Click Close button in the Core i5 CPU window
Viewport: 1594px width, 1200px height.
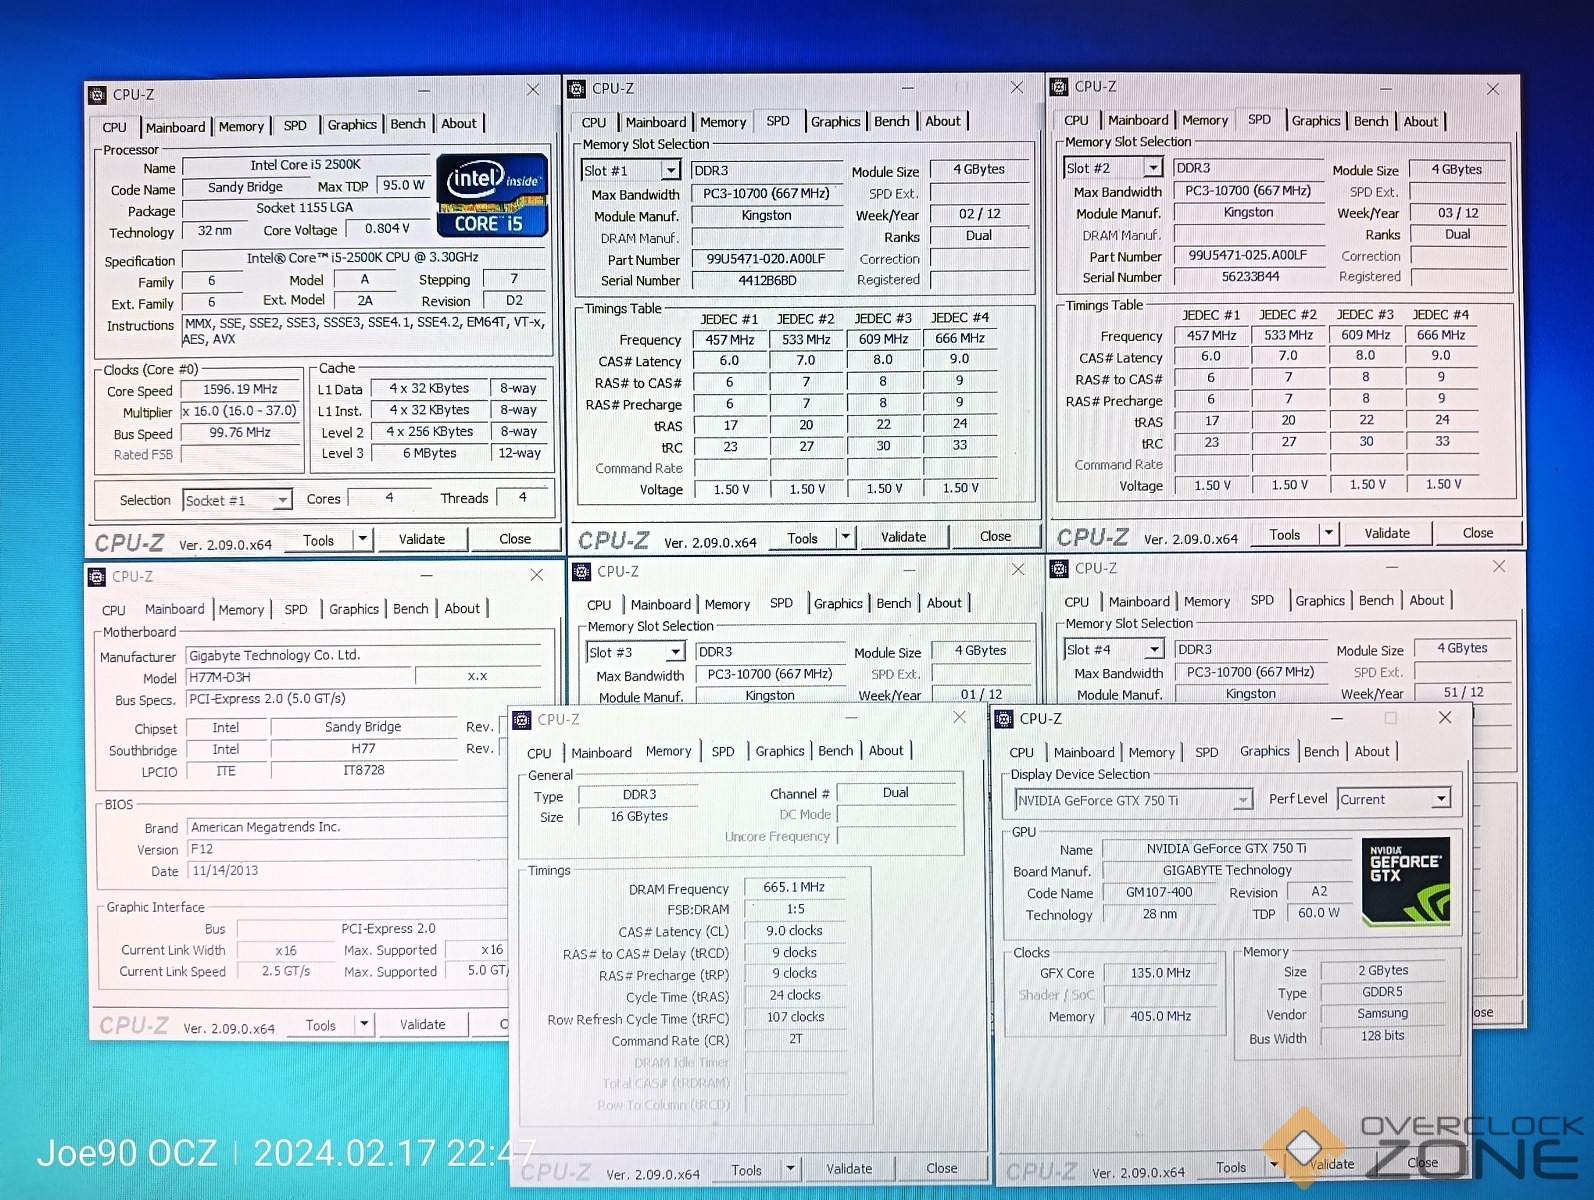tap(515, 538)
